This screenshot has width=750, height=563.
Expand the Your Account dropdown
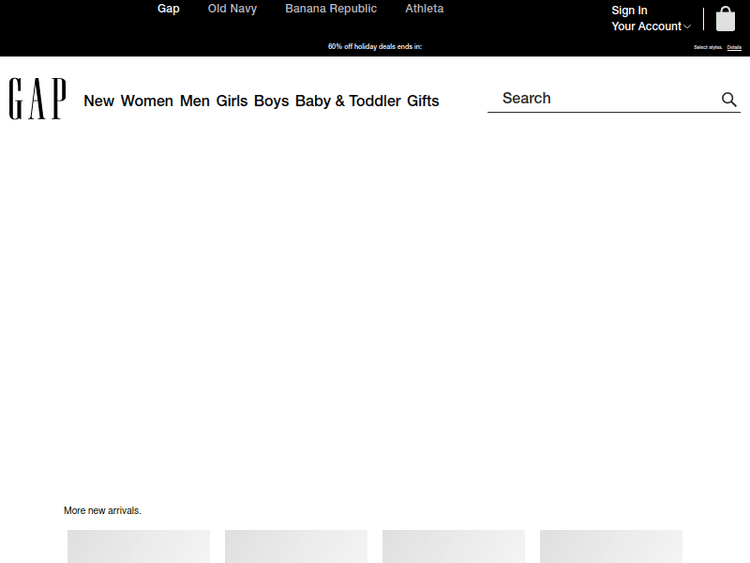click(x=651, y=27)
